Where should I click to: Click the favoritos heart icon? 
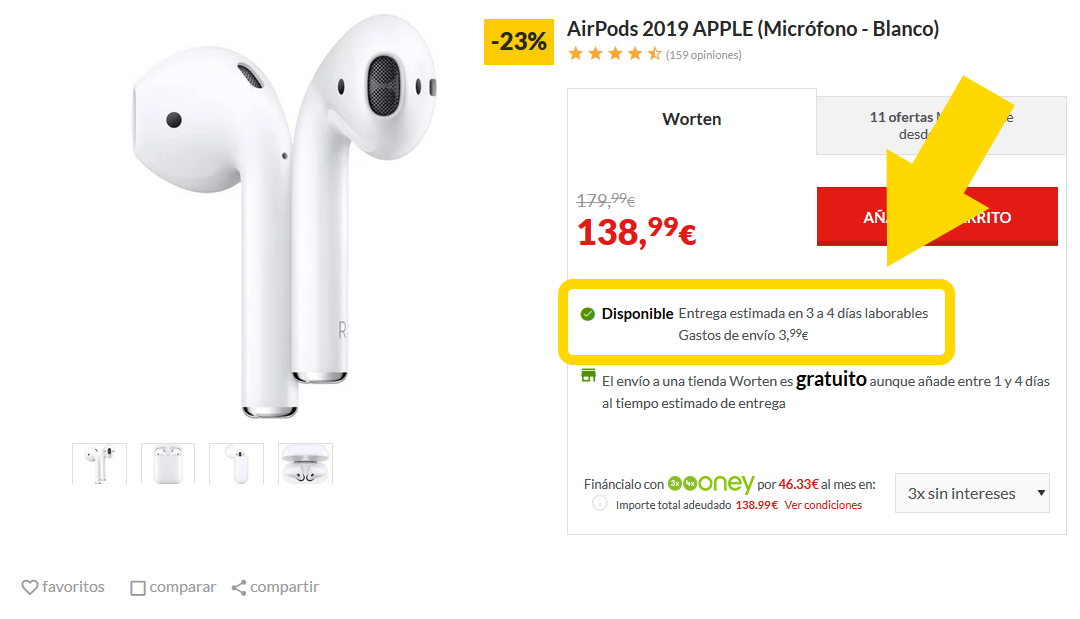pyautogui.click(x=30, y=587)
